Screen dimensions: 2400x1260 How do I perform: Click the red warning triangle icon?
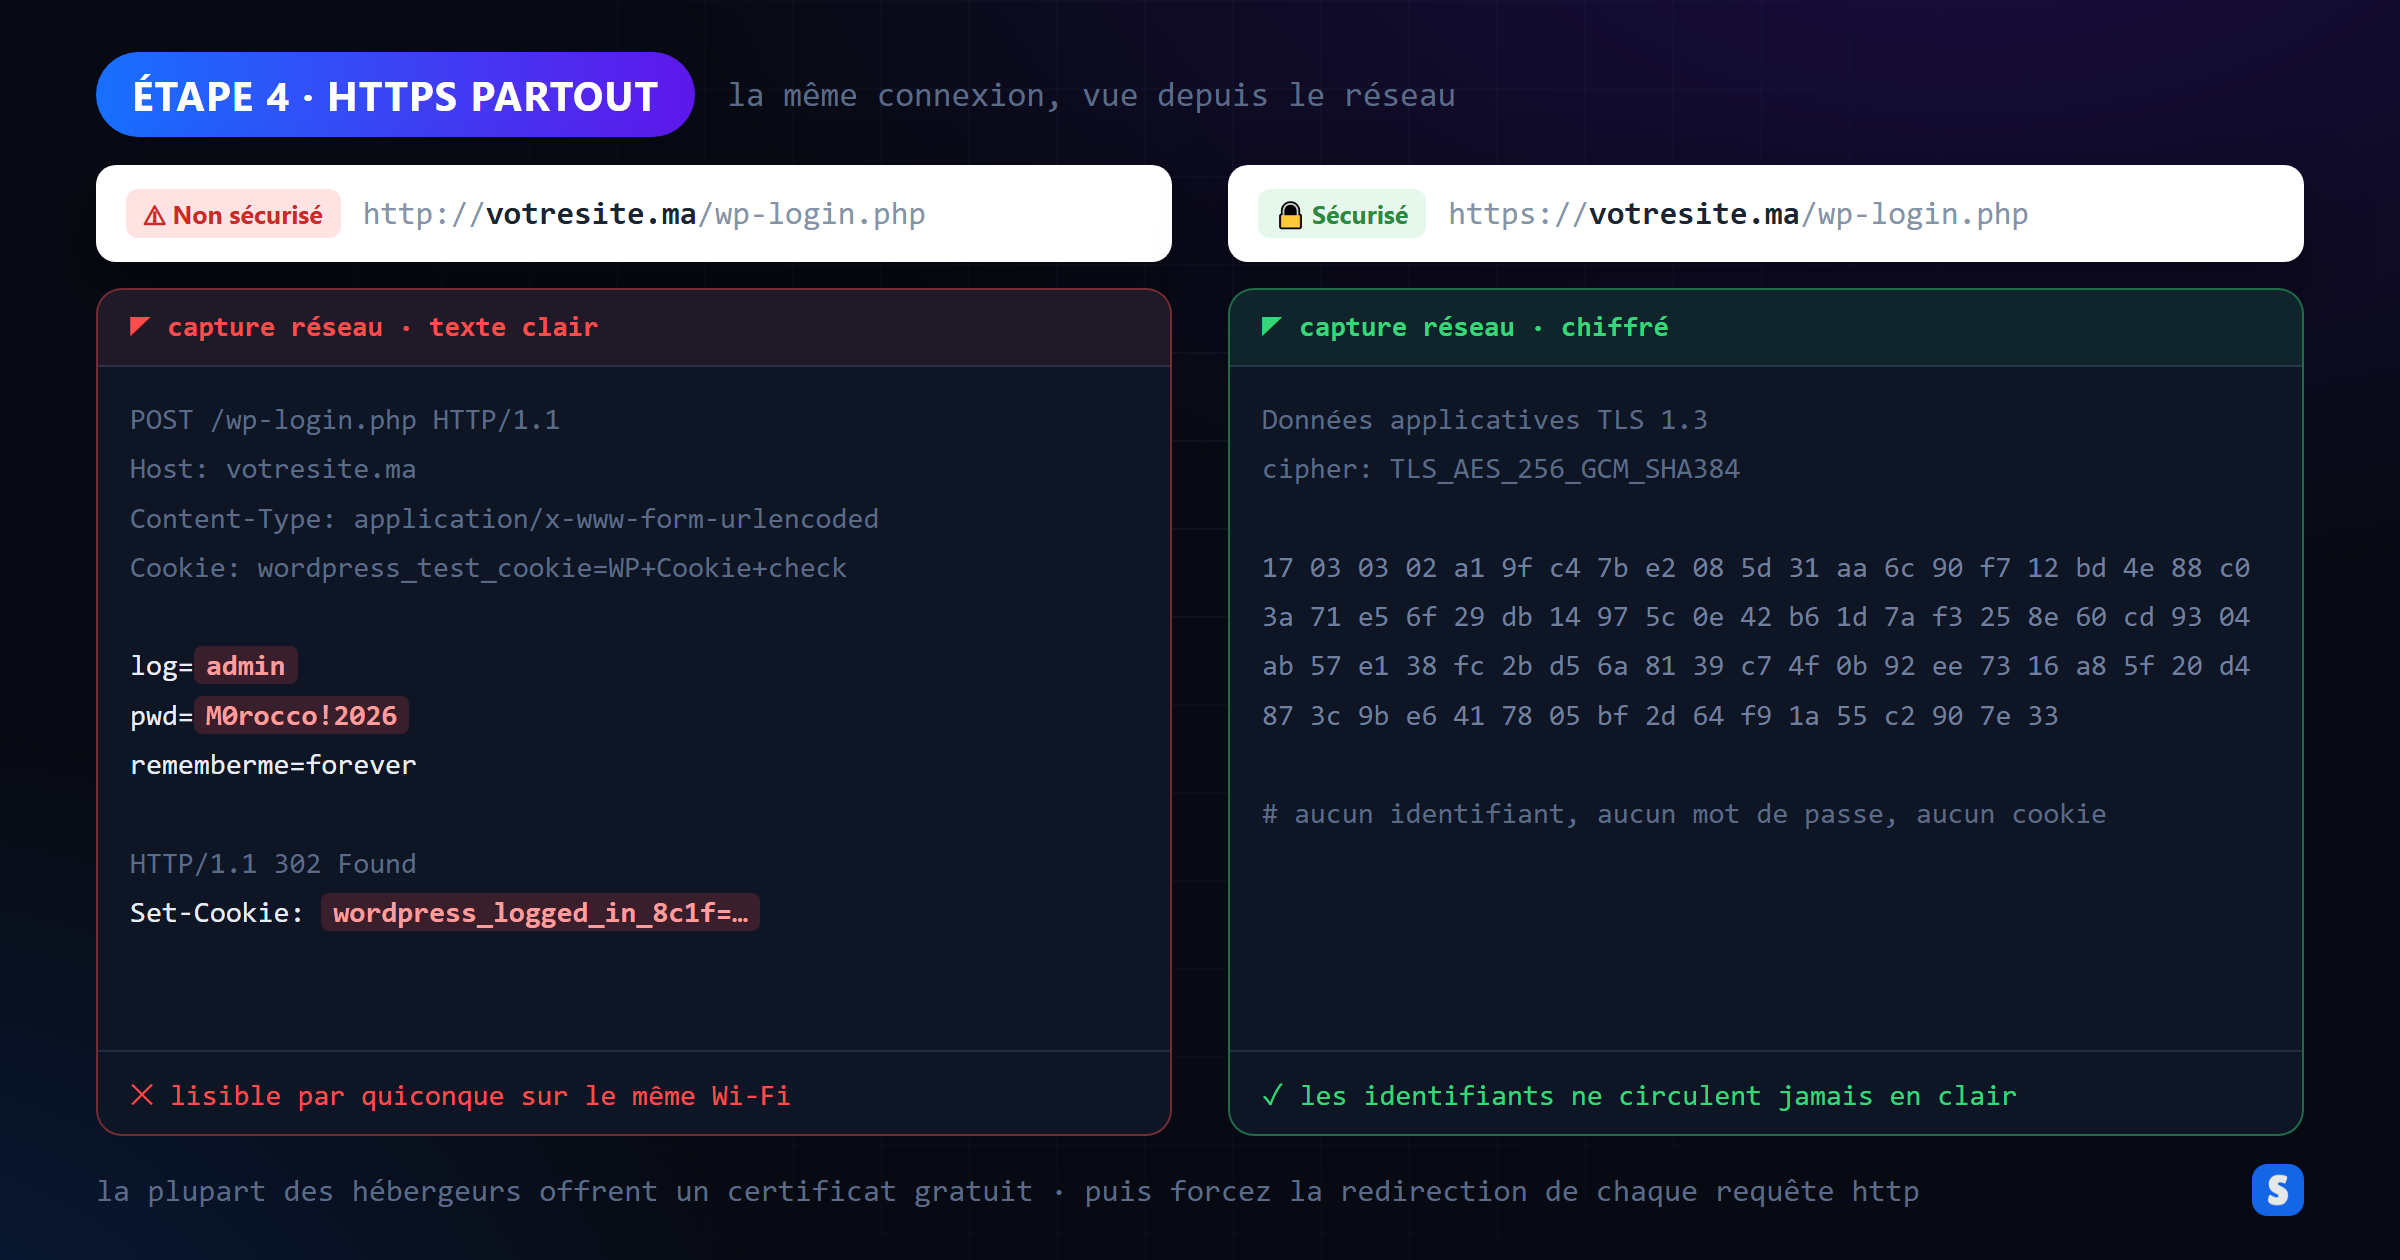pos(154,216)
